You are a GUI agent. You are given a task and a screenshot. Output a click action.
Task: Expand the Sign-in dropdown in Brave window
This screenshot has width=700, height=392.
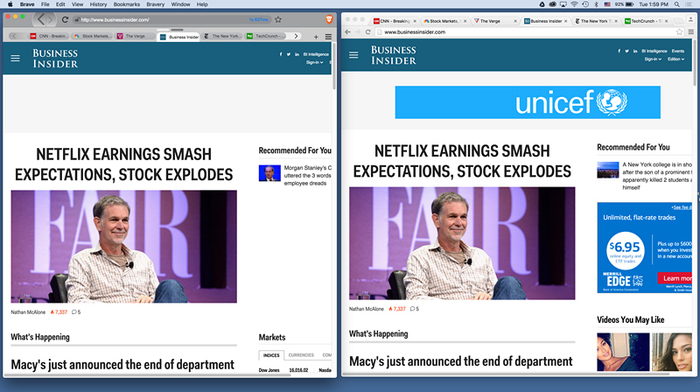tap(315, 63)
